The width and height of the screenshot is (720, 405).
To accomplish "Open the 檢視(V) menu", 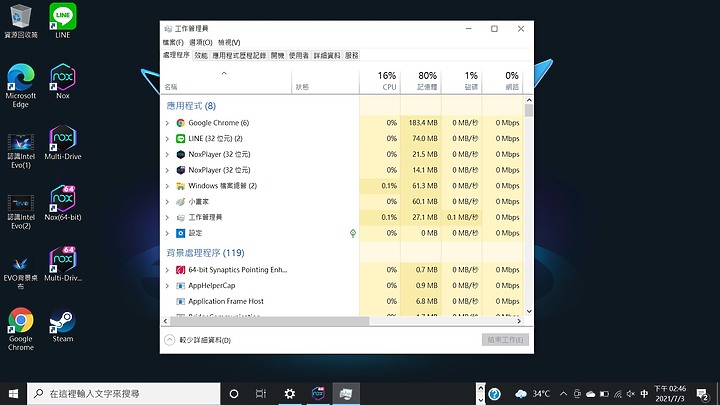I will pos(229,42).
